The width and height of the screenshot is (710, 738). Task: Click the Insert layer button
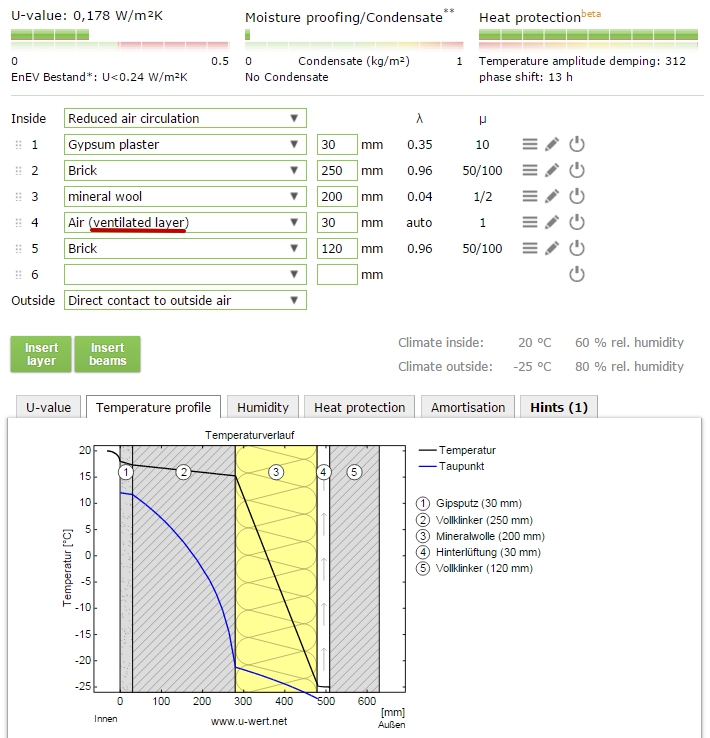click(x=41, y=354)
